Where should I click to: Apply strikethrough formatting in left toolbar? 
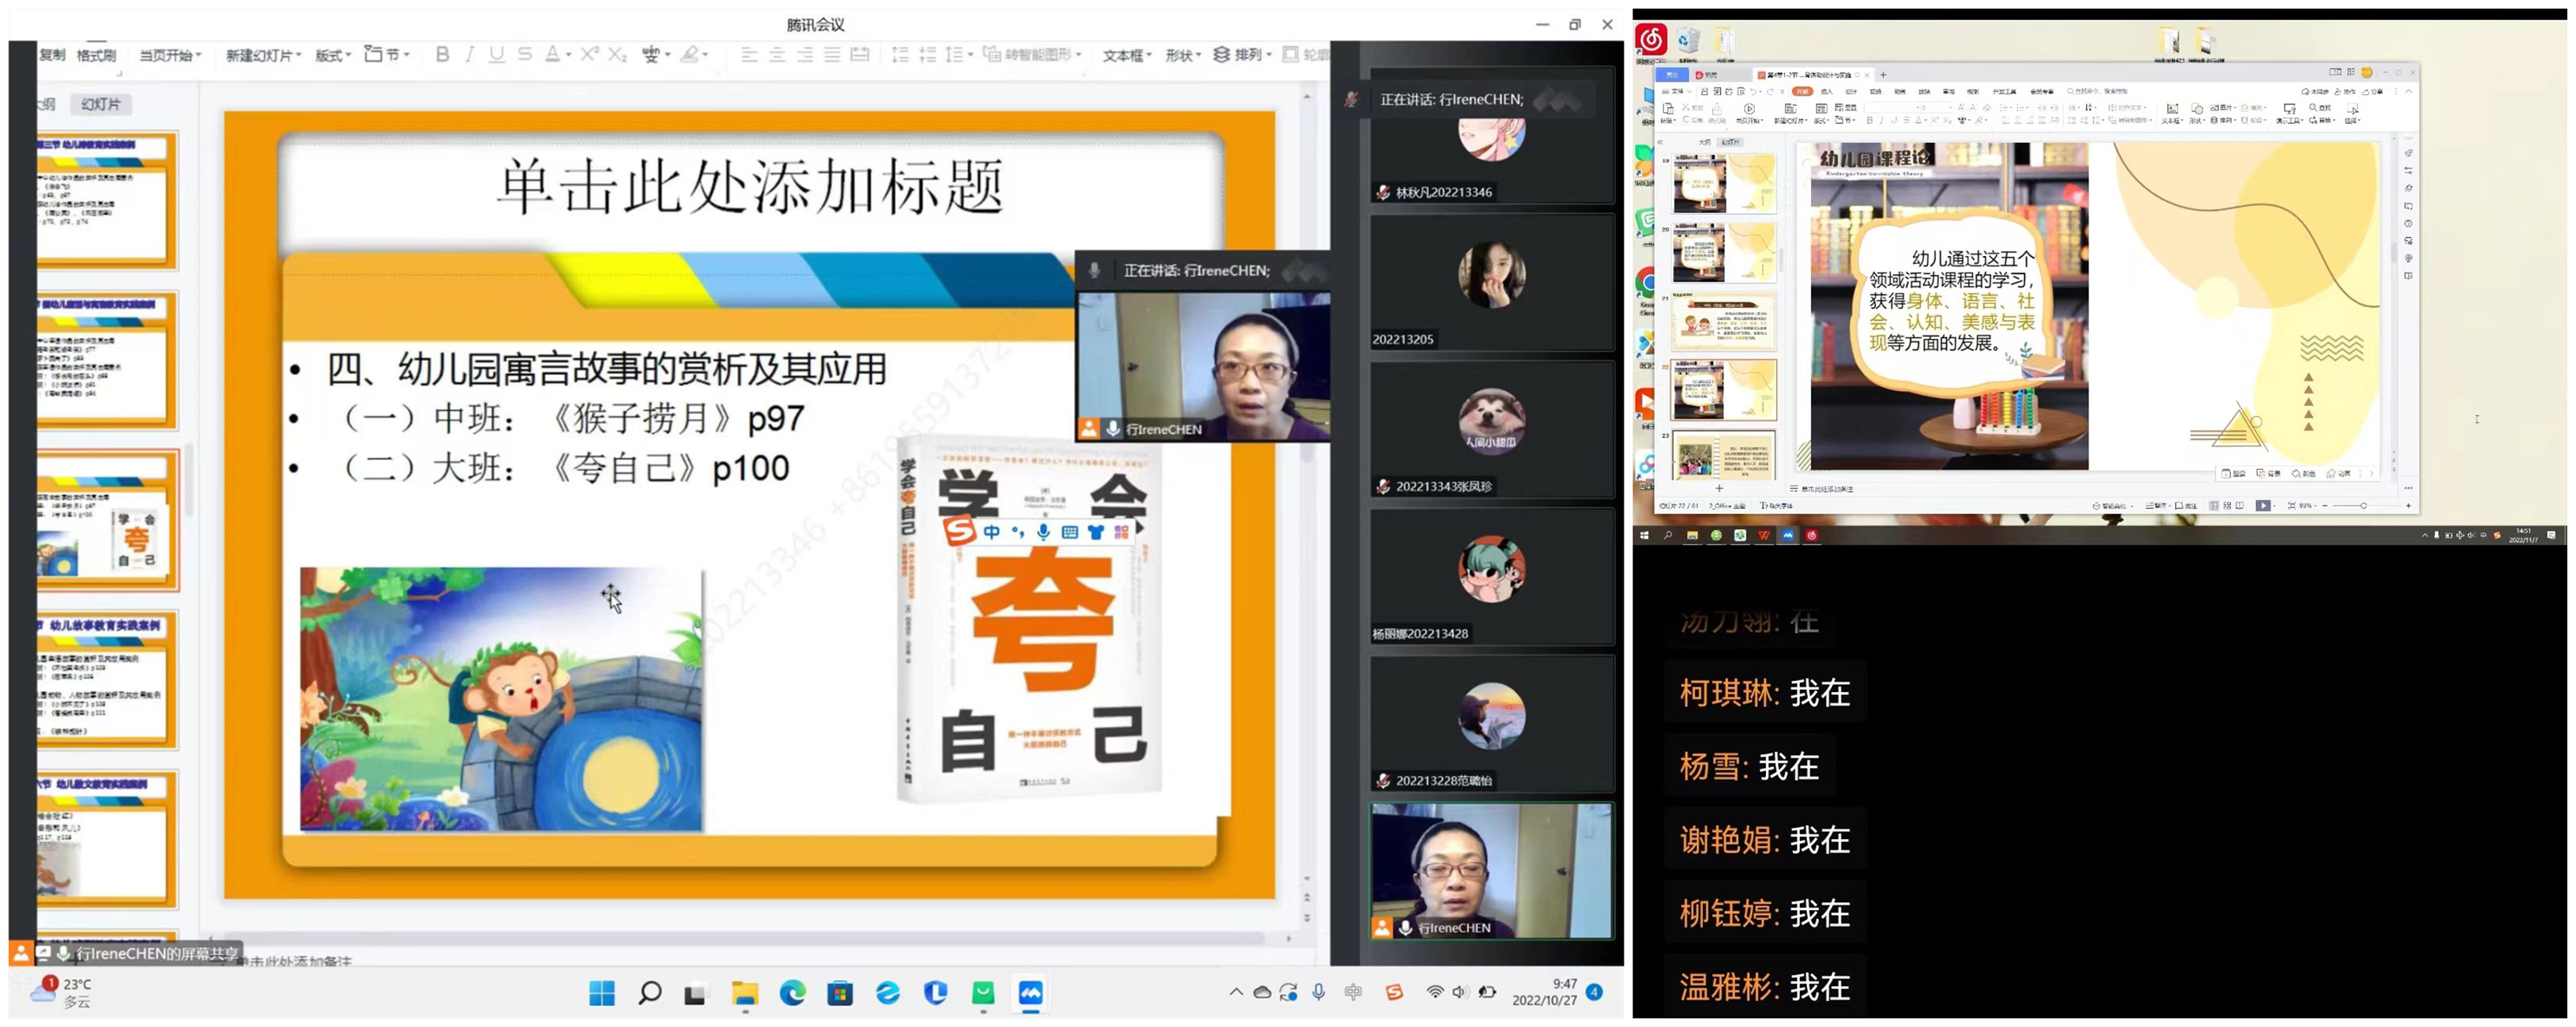point(525,55)
